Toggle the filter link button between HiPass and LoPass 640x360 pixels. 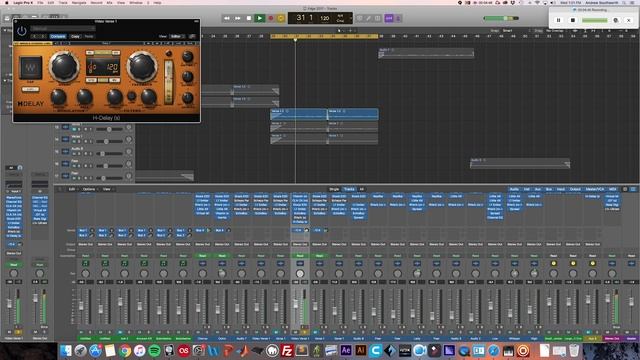(131, 96)
